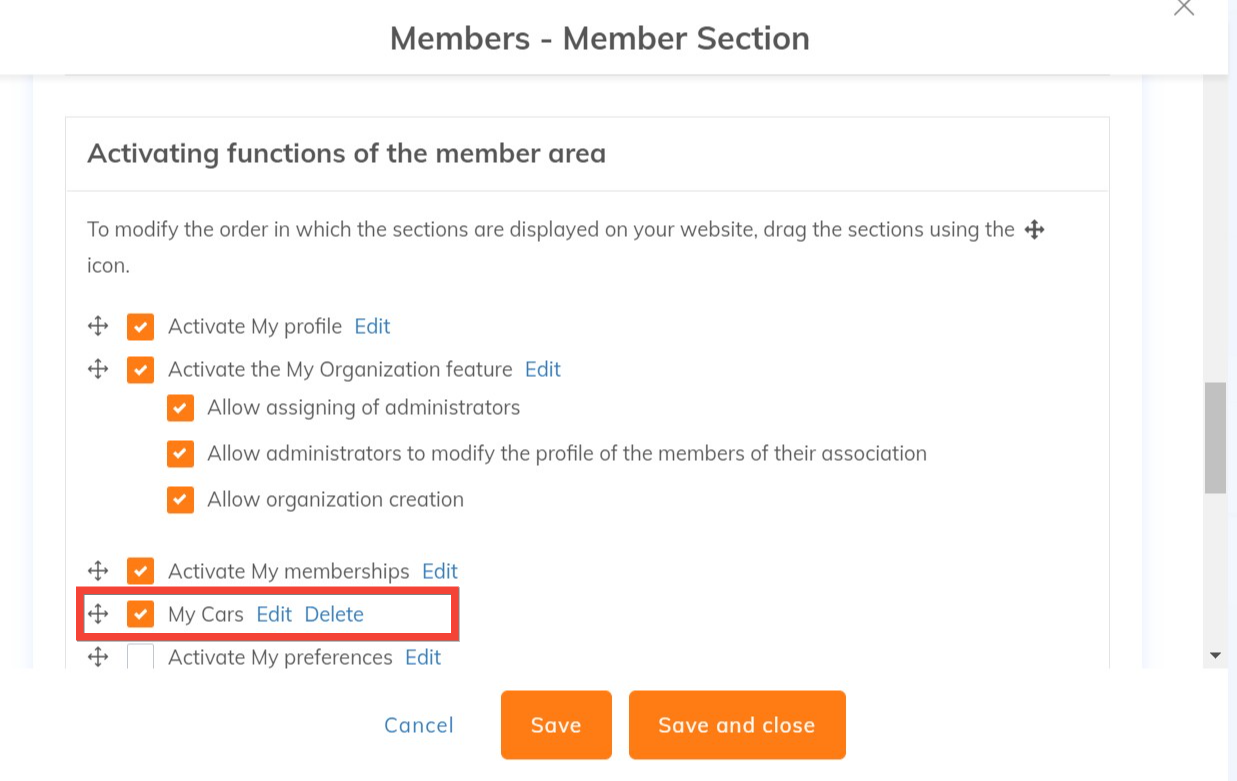Close the Member Section dialog with X
The image size is (1237, 781).
[x=1184, y=8]
